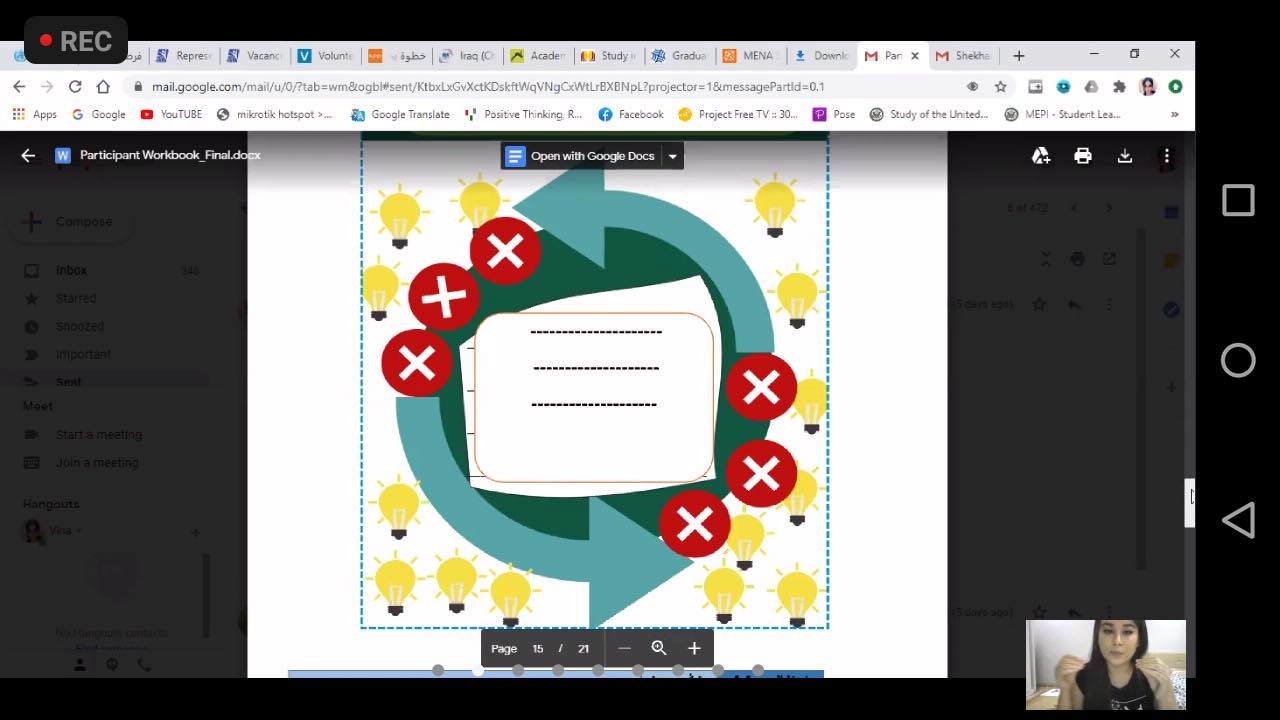The height and width of the screenshot is (720, 1280).
Task: Download the Participant Workbook file
Action: 1124,156
